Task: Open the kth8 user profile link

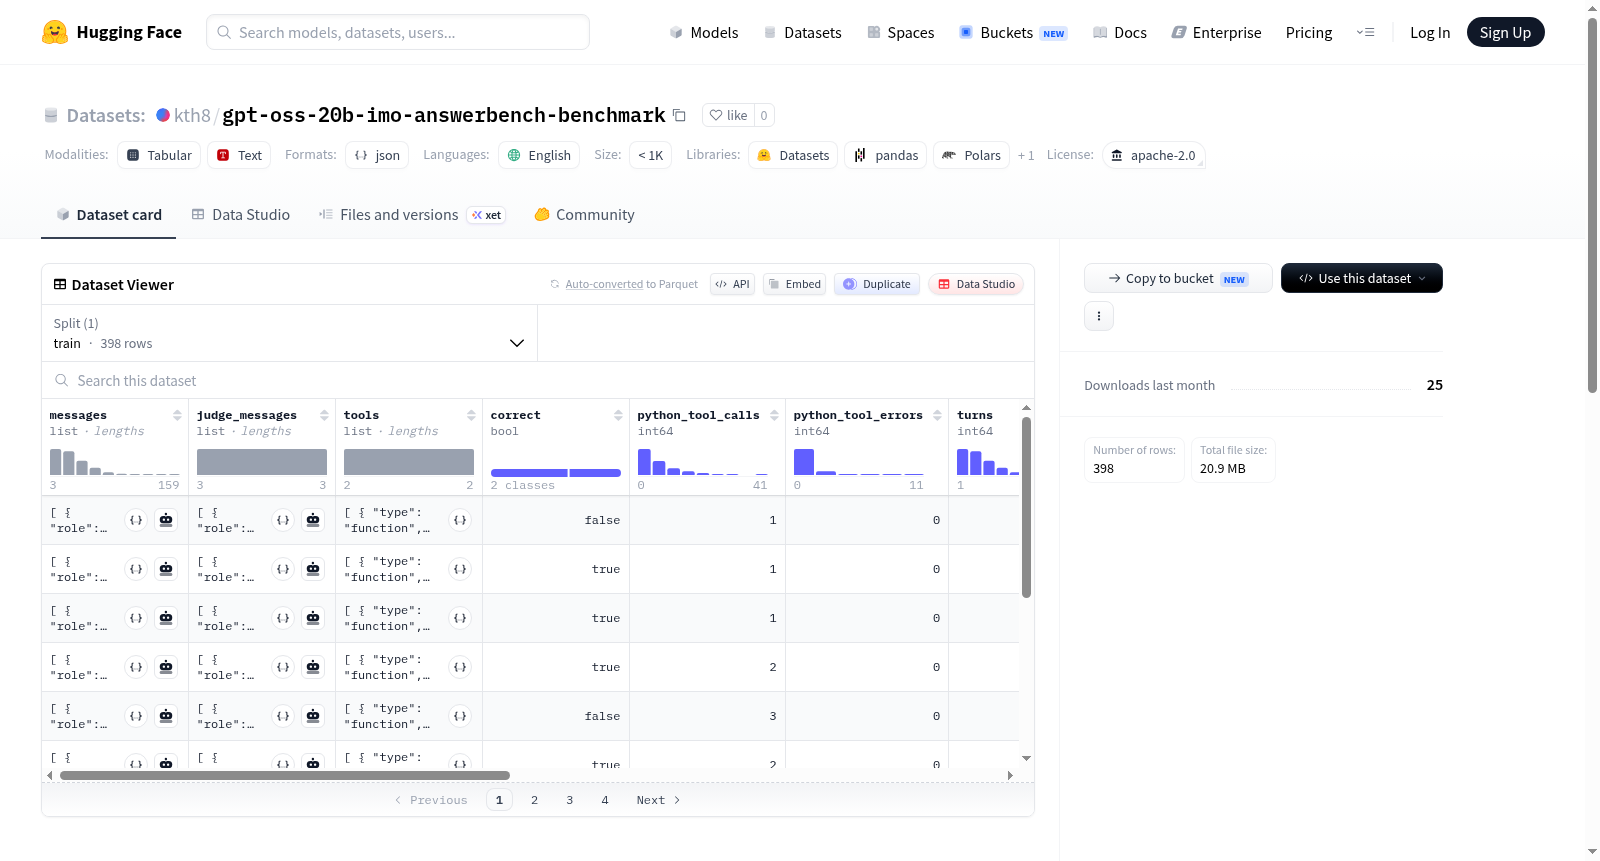Action: pos(192,115)
